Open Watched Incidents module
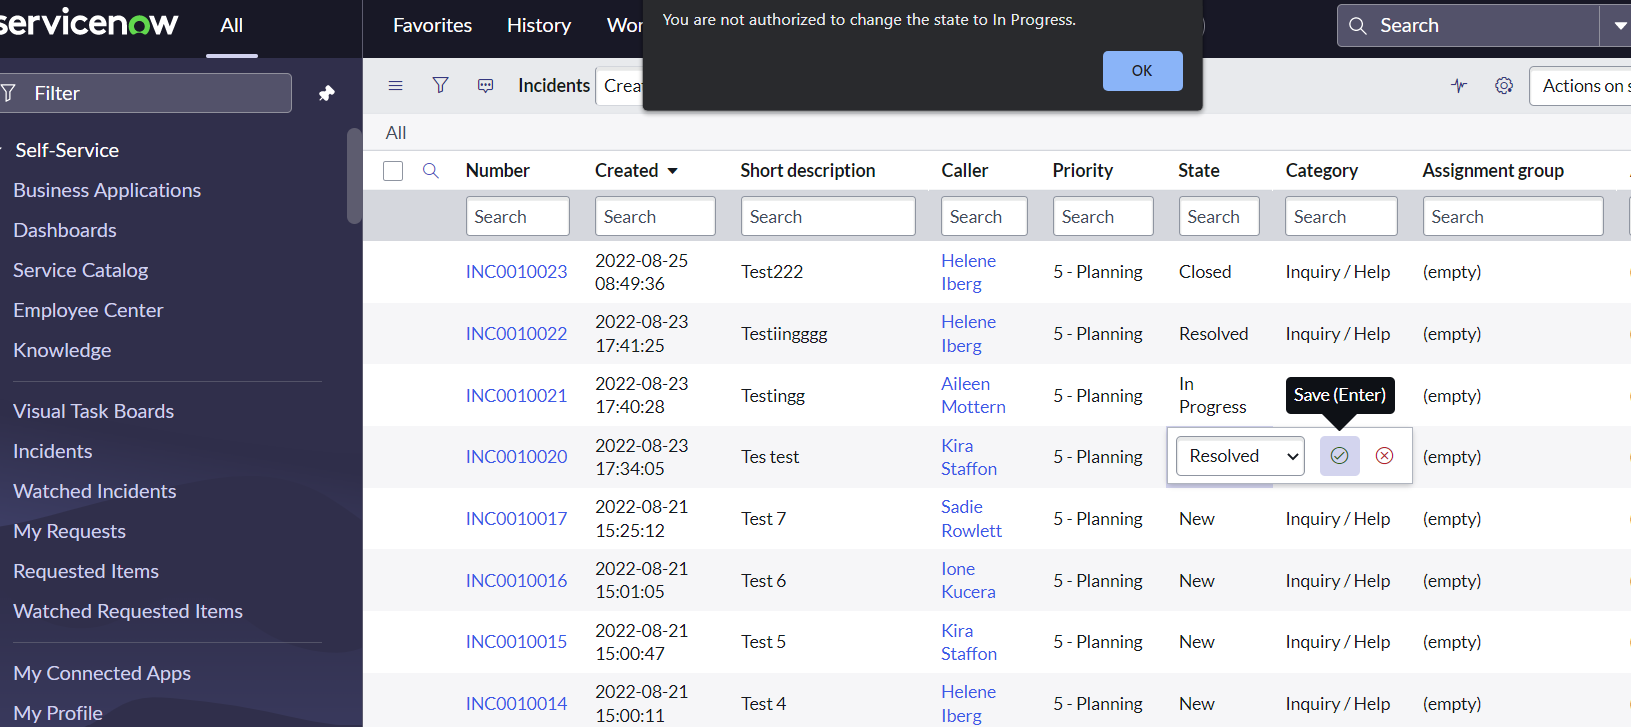The height and width of the screenshot is (727, 1631). pos(94,491)
